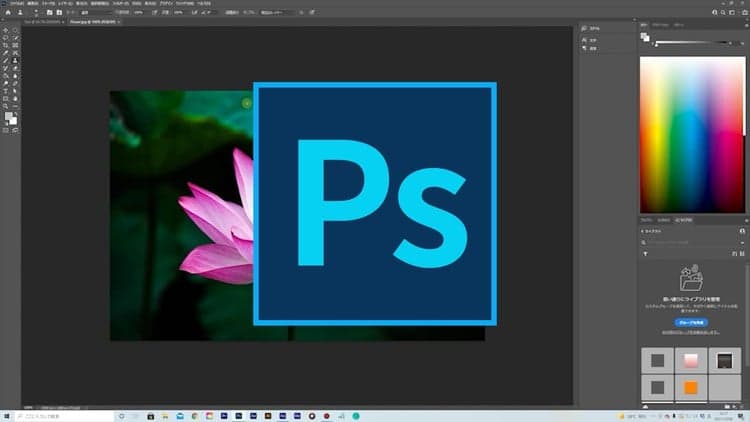Image resolution: width=750 pixels, height=422 pixels.
Task: Open the blend Mode dropdown in options bar
Action: (97, 12)
